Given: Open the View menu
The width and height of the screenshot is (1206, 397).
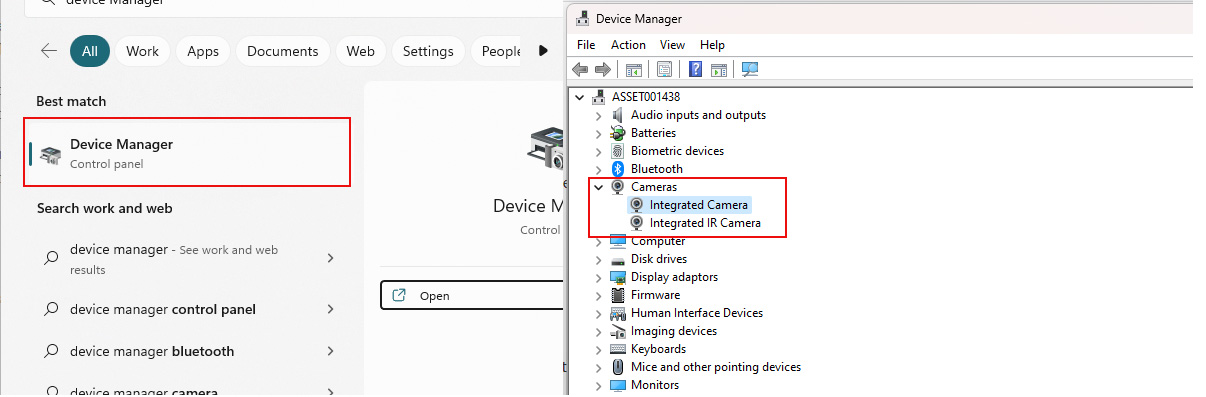Looking at the screenshot, I should tap(672, 45).
